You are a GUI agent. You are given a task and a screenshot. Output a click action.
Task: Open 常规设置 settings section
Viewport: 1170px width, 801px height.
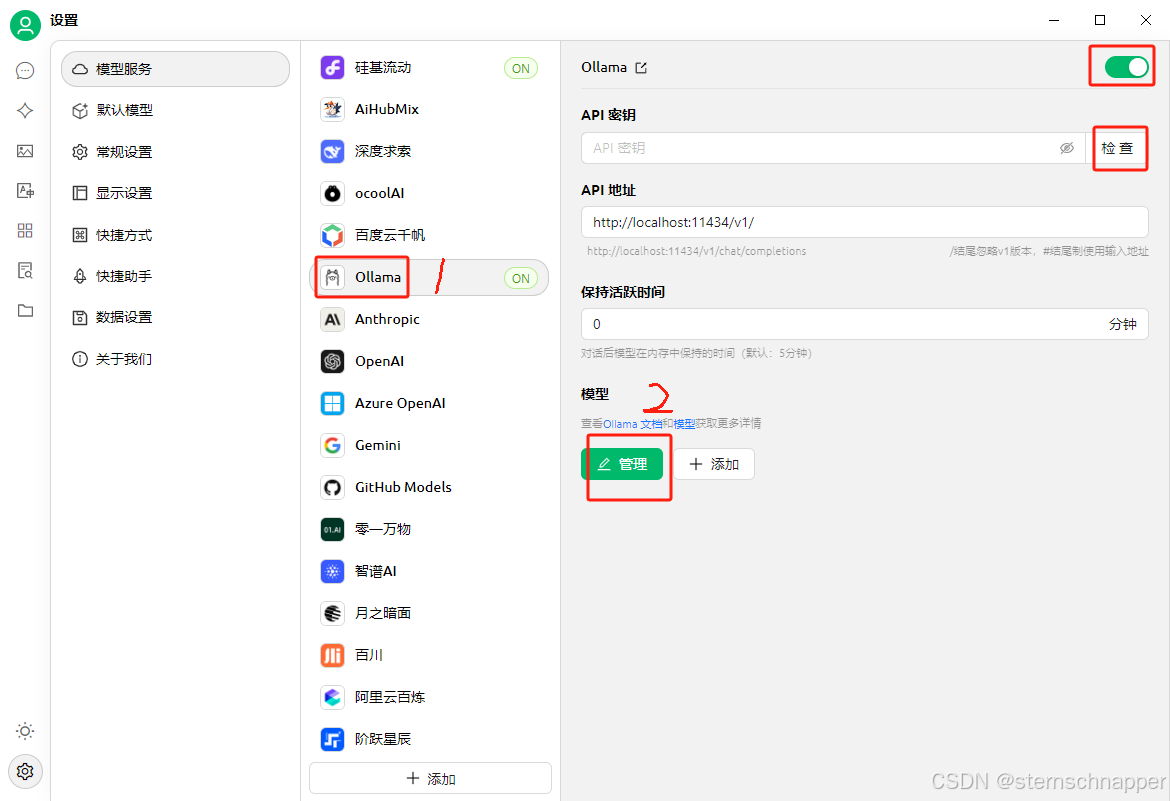(x=175, y=152)
